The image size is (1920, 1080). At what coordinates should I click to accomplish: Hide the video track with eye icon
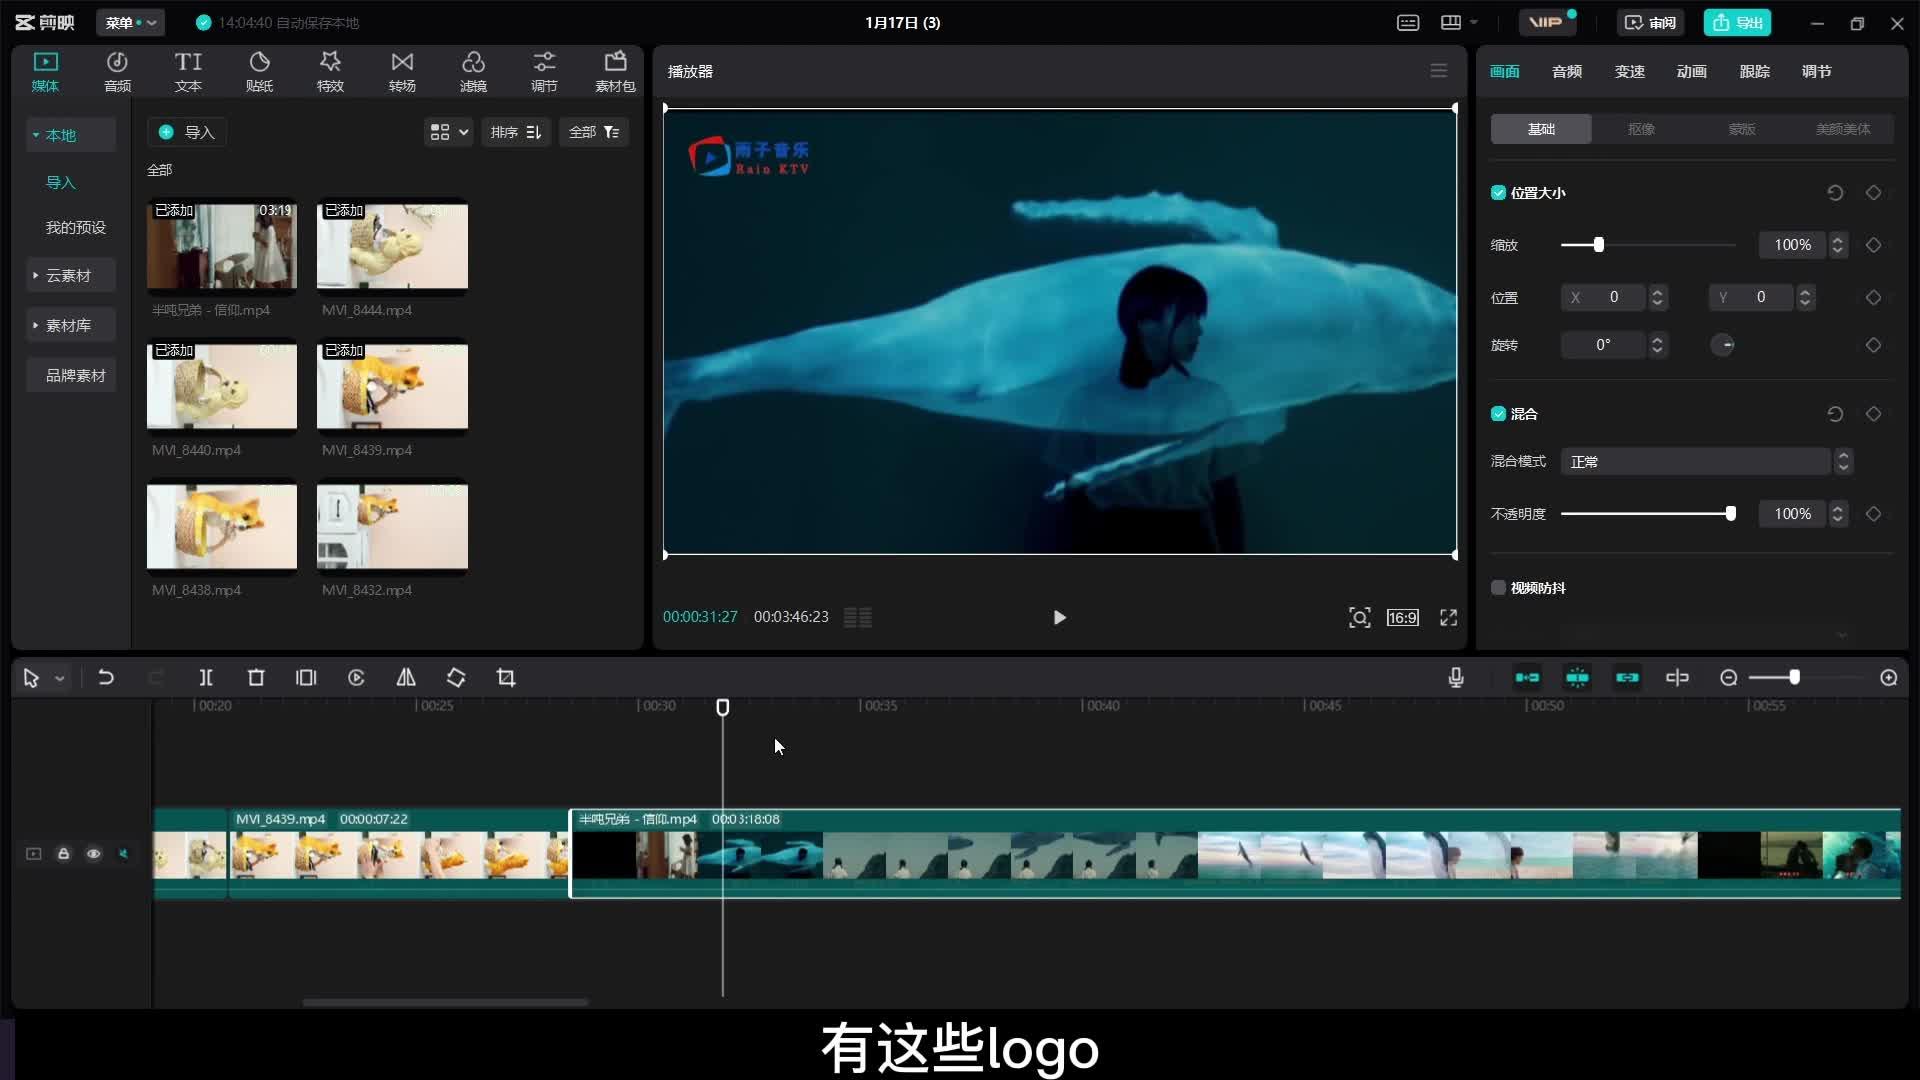pos(94,854)
